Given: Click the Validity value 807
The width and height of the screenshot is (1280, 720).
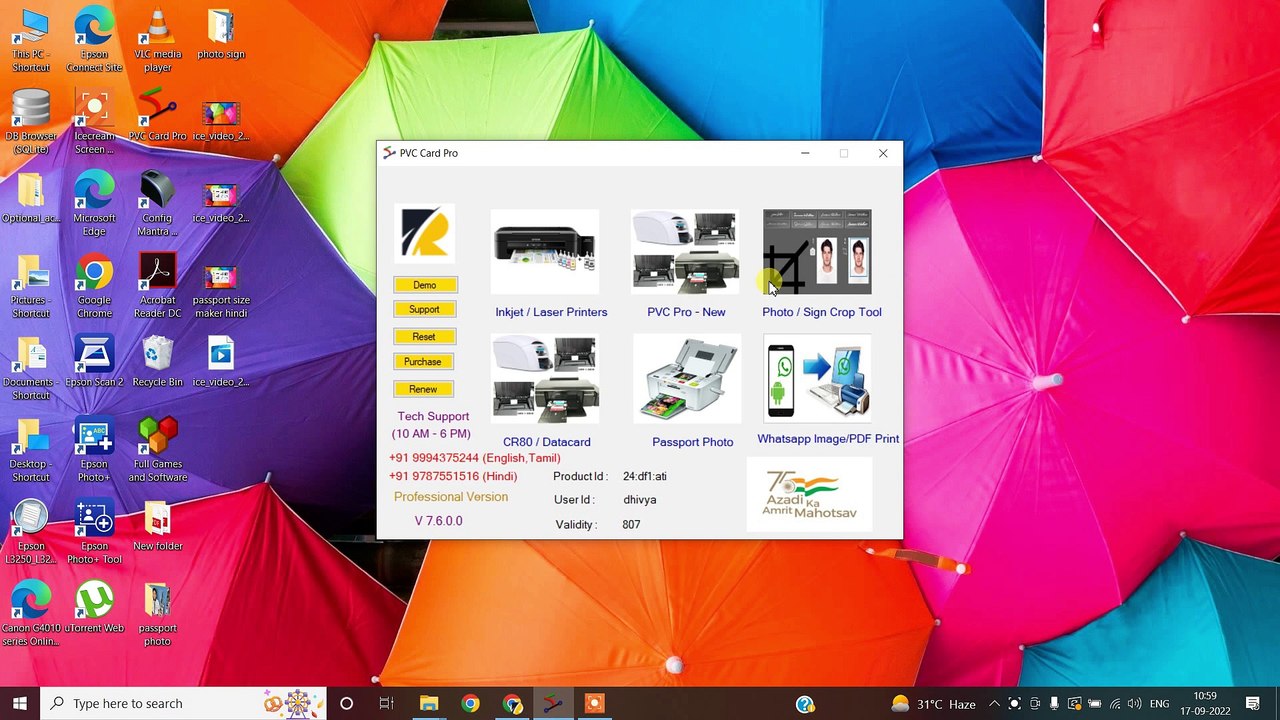Looking at the screenshot, I should point(631,525).
